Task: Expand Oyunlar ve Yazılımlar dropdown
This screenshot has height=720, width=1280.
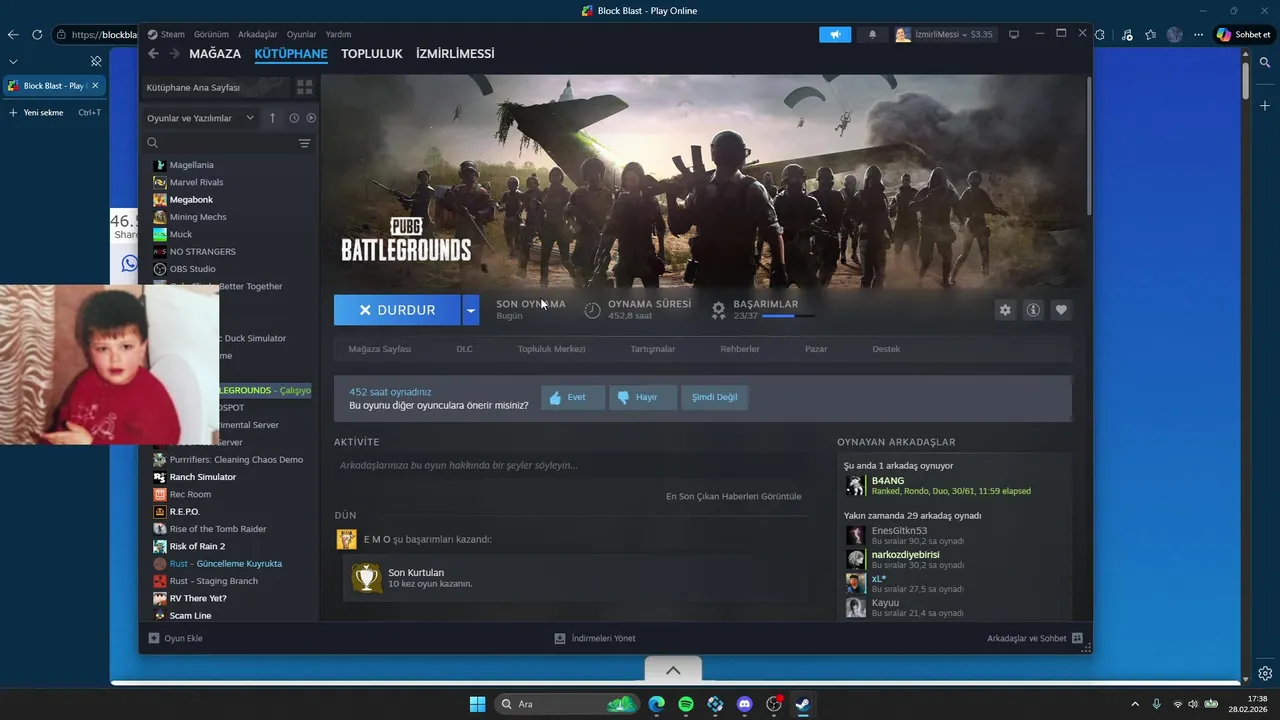Action: click(201, 118)
